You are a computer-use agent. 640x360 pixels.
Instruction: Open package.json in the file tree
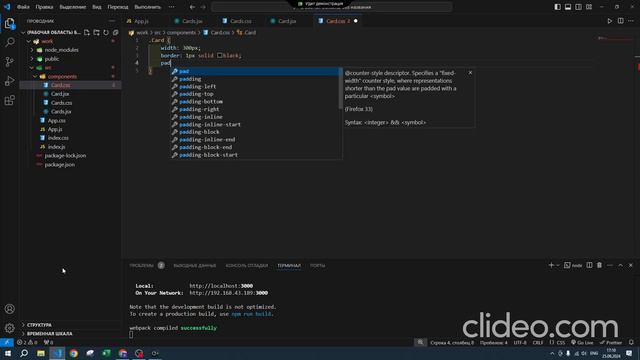pos(60,164)
